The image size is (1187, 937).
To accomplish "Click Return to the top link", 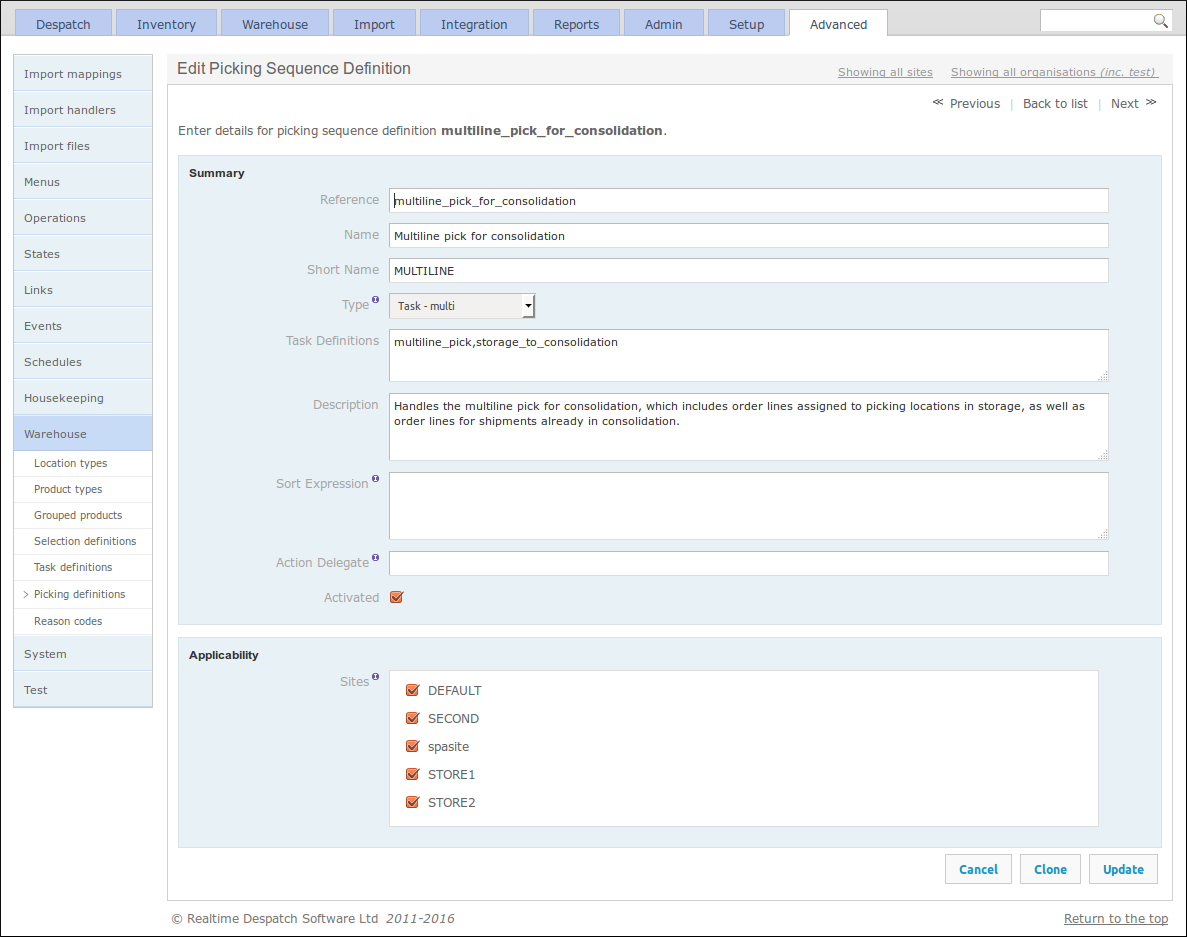I will tap(1116, 918).
